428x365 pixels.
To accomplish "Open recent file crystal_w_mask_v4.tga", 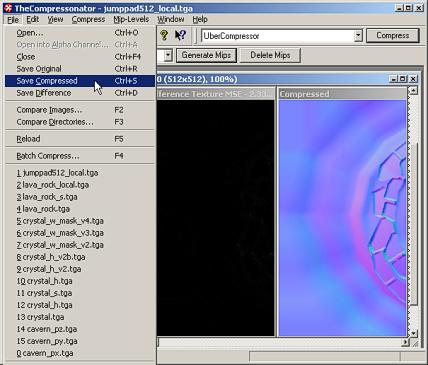I will click(80, 221).
